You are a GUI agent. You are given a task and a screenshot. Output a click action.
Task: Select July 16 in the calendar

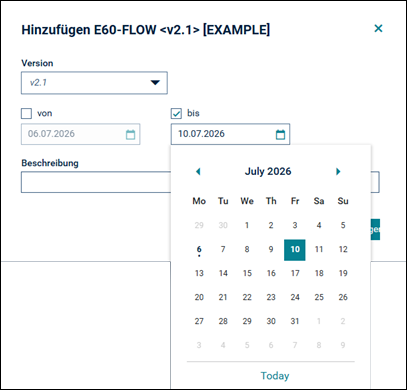pyautogui.click(x=271, y=273)
